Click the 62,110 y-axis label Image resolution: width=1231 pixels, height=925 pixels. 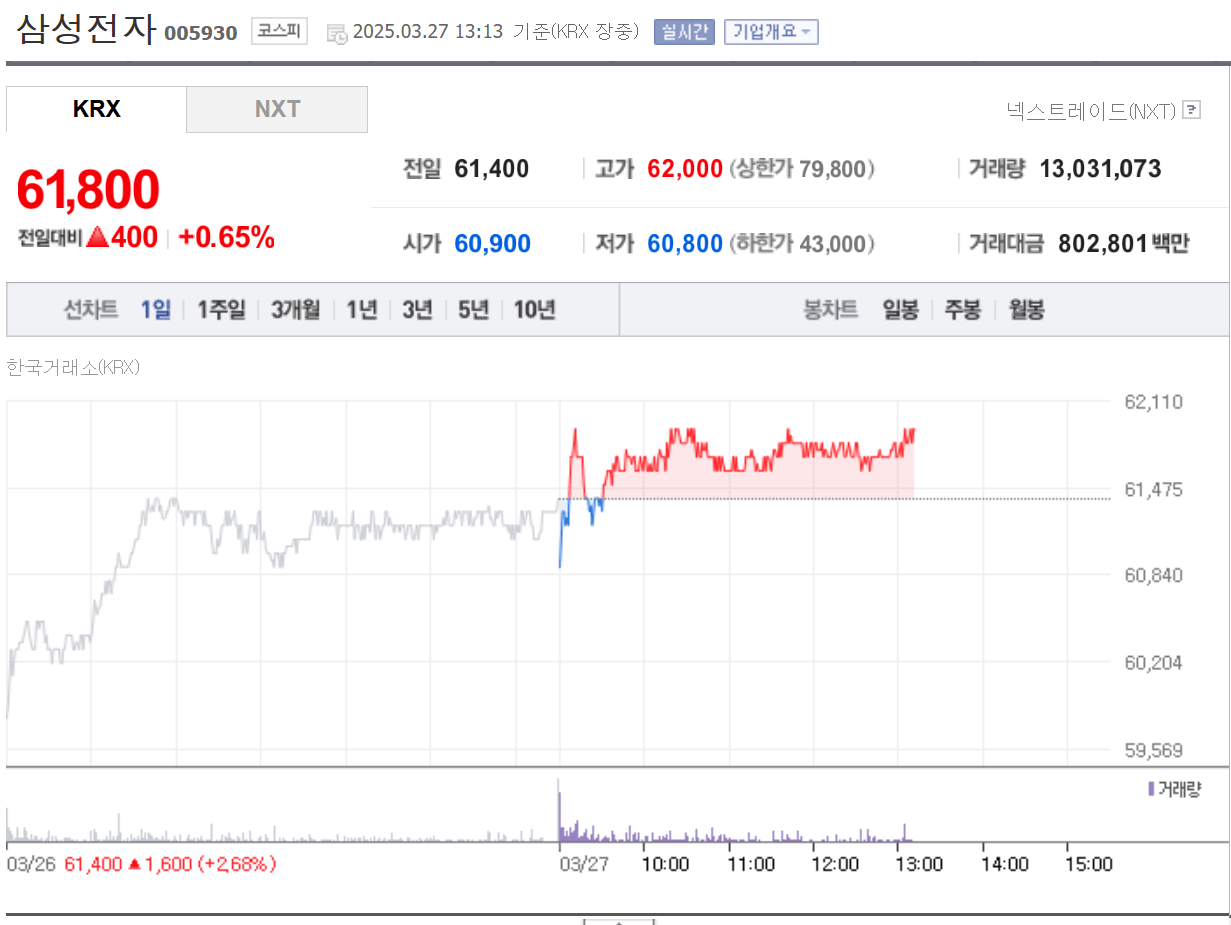tap(1154, 402)
